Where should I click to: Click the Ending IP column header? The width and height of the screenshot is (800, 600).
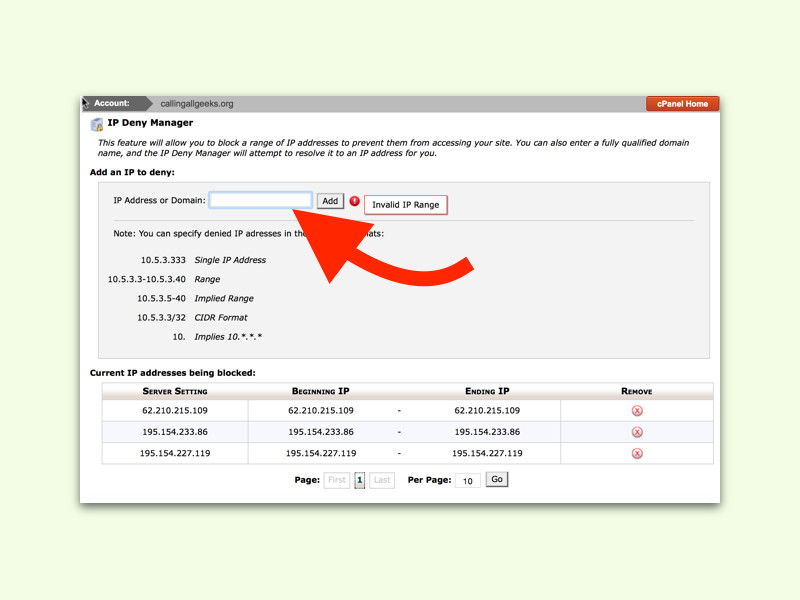487,391
